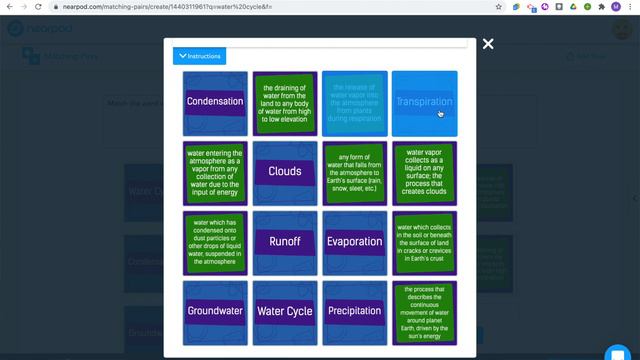Select the Condensation card
This screenshot has height=360, width=640.
[215, 103]
